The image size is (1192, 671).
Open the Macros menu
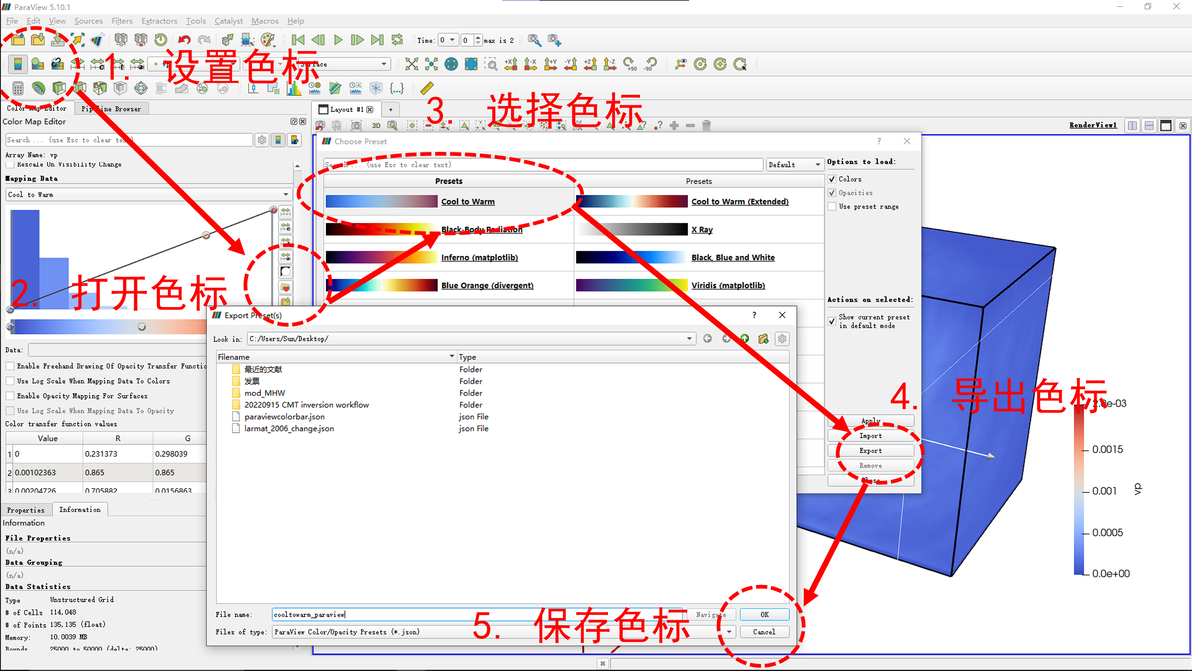coord(265,21)
